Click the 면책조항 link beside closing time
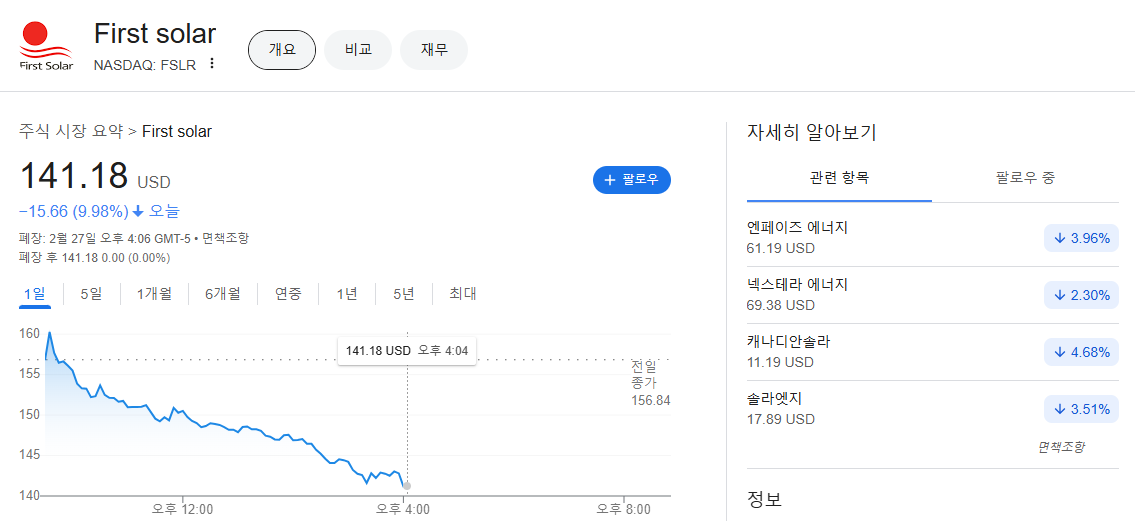Viewport: 1135px width, 521px height. tap(227, 238)
